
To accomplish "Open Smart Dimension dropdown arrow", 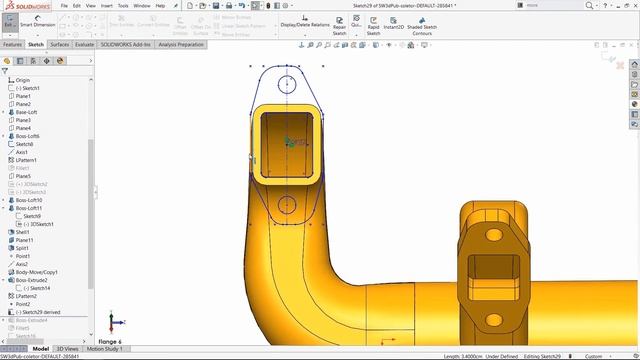I will click(x=38, y=36).
